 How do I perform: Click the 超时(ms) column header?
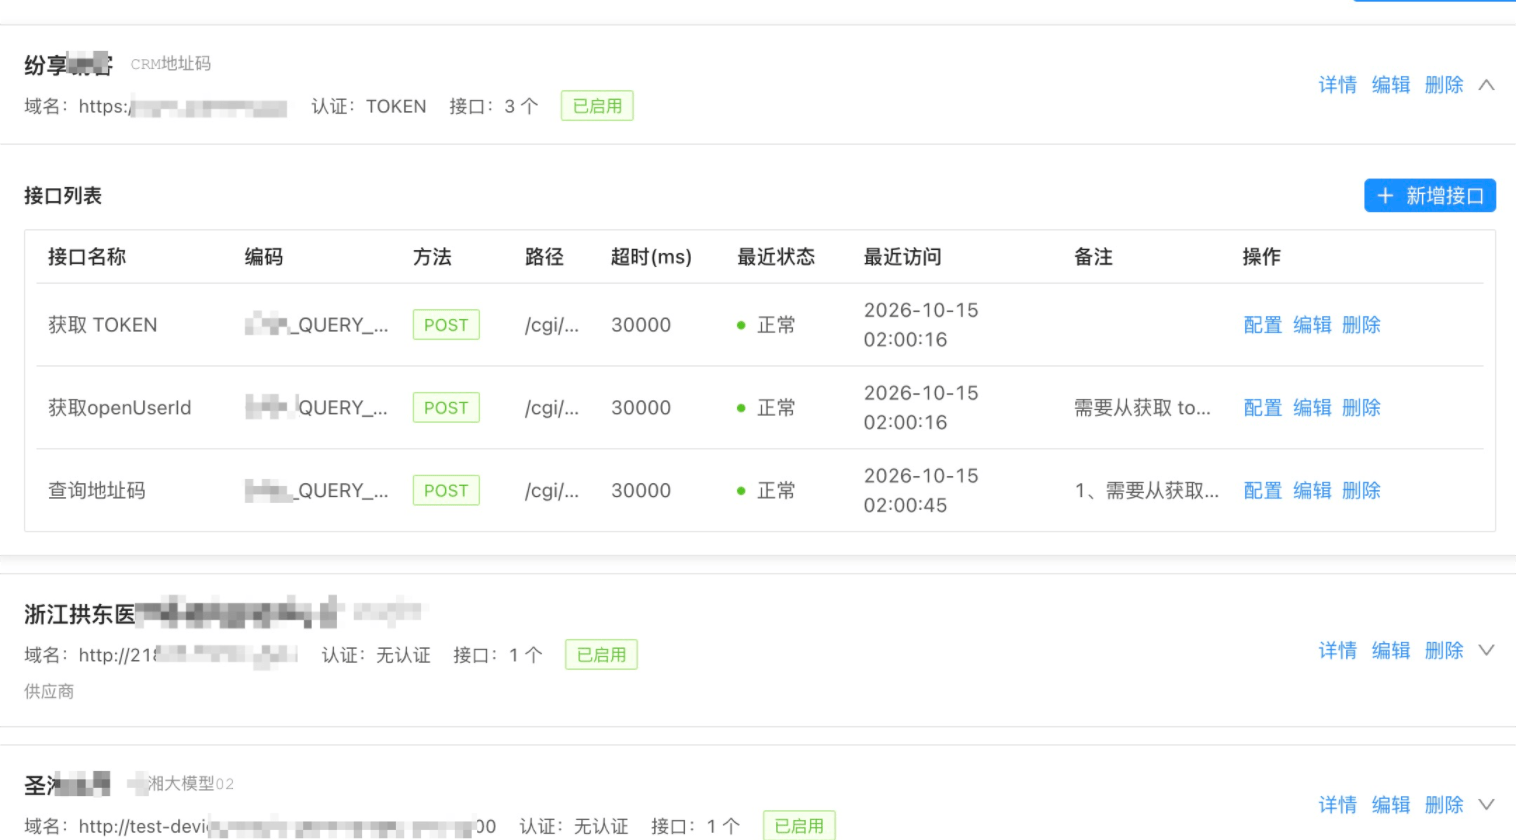click(651, 257)
